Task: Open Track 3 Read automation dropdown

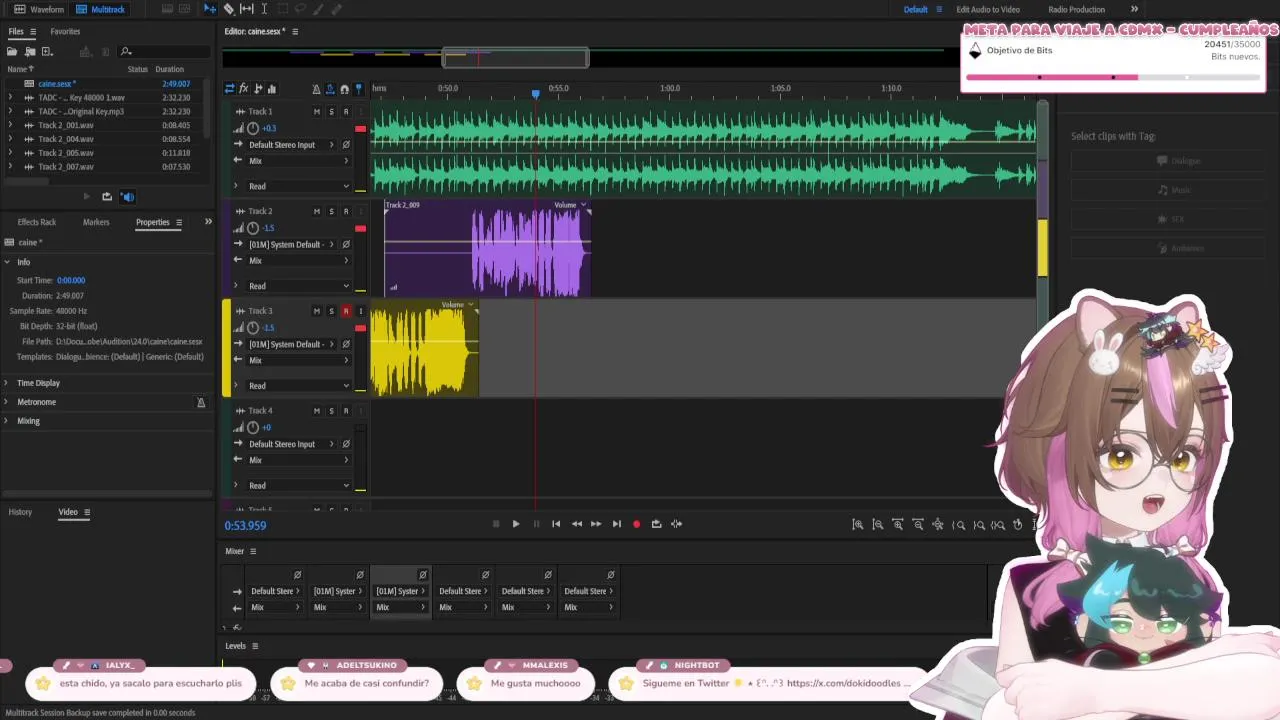Action: [x=298, y=385]
